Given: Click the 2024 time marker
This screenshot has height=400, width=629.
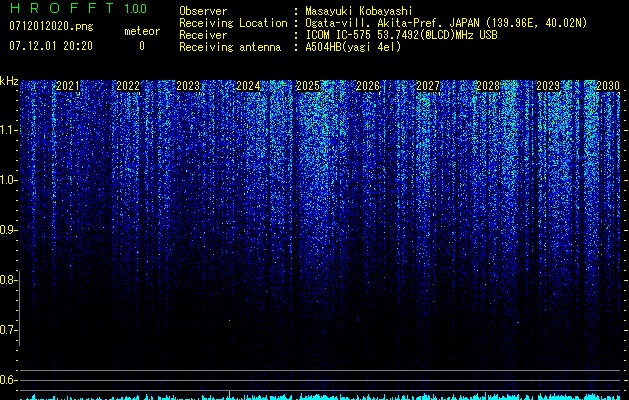Looking at the screenshot, I should coord(248,86).
